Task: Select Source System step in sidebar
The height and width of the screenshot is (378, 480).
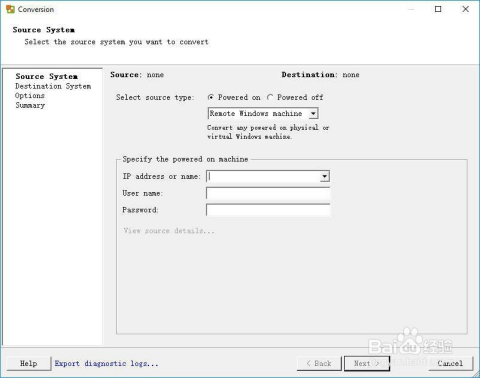Action: [x=46, y=76]
